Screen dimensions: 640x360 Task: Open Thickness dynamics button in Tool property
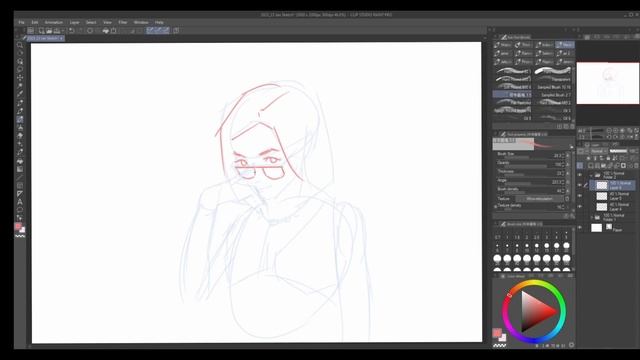tap(568, 173)
